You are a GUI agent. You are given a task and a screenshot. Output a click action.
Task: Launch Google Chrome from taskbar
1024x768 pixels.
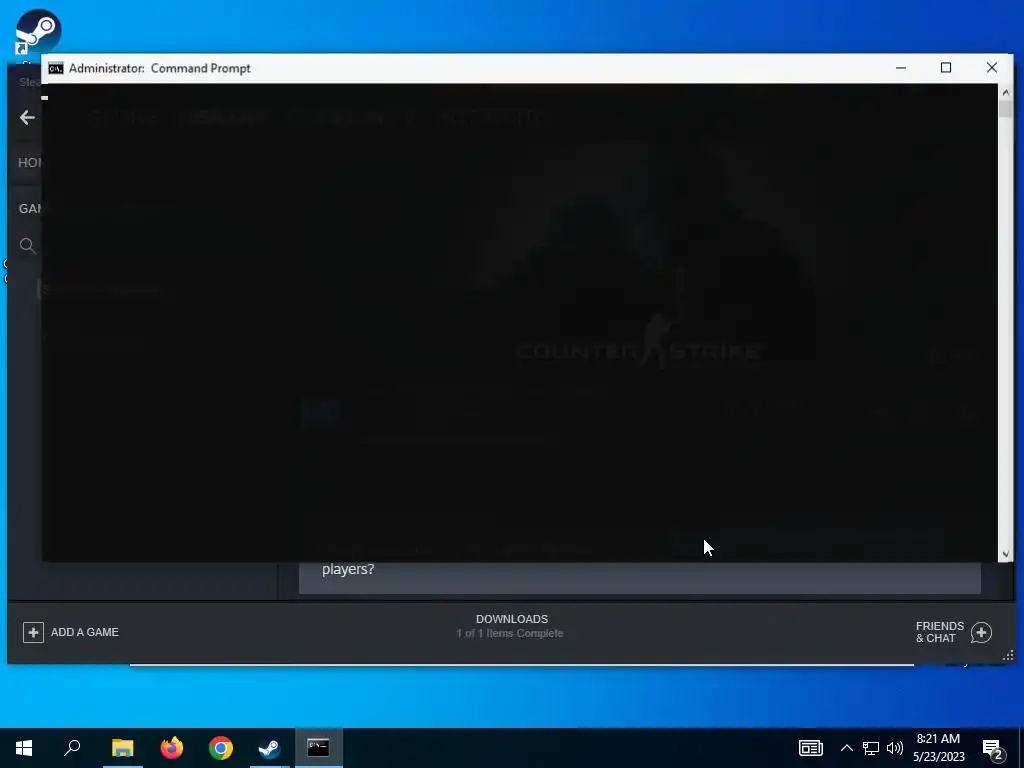pos(221,748)
